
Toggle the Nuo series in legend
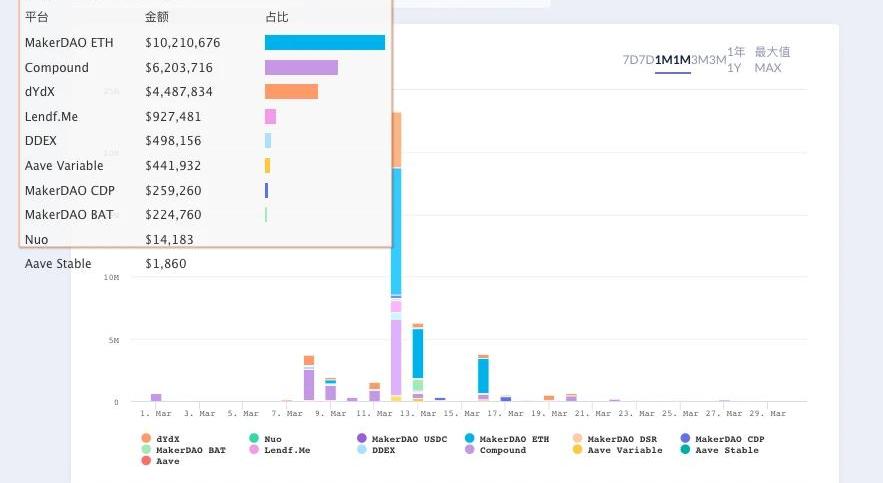pyautogui.click(x=254, y=439)
